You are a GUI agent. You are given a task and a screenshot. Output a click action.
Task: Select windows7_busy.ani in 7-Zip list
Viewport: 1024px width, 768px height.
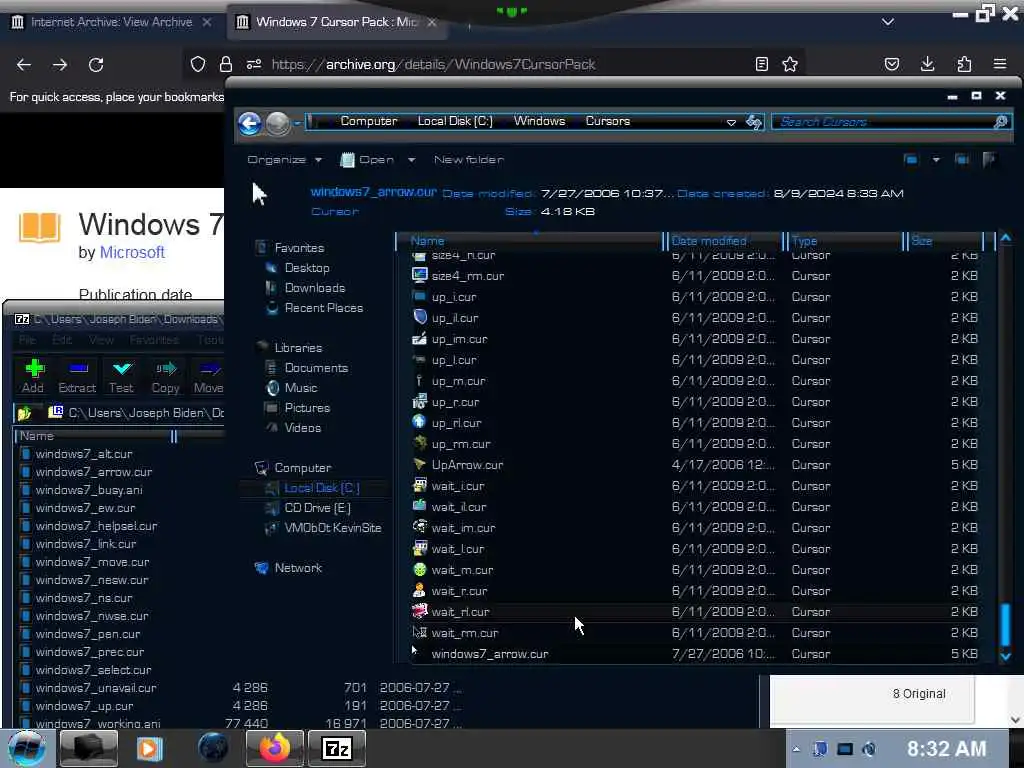(x=89, y=490)
